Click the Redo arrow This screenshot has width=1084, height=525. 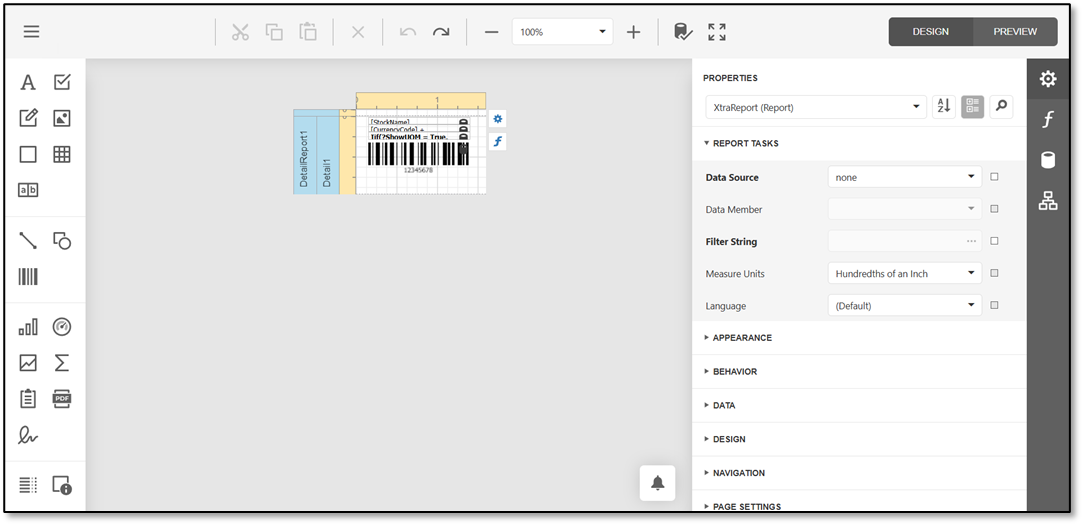point(441,32)
